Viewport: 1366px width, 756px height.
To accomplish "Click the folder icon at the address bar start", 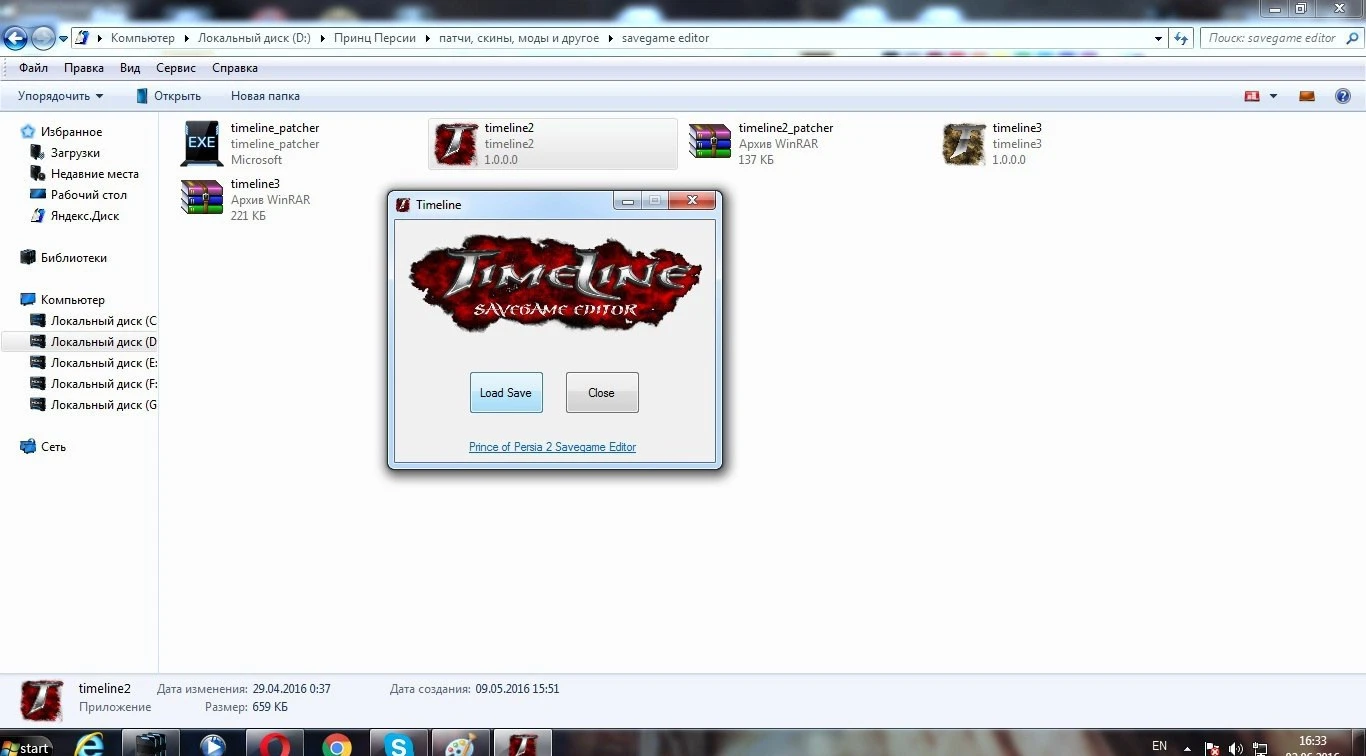I will [x=83, y=38].
